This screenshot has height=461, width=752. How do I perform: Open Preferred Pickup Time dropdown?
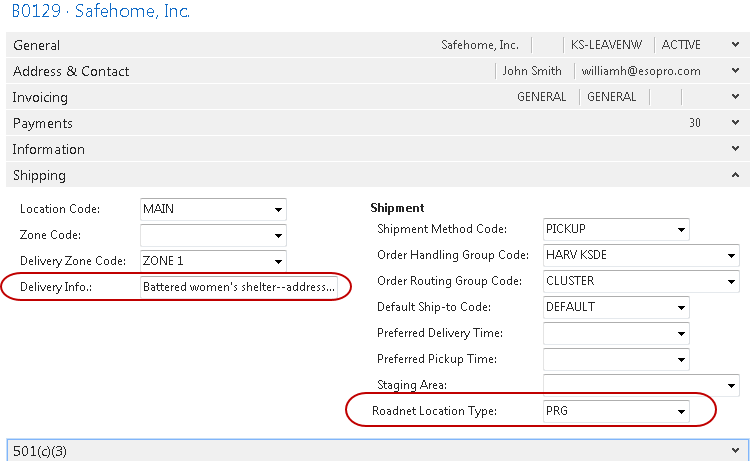coord(680,360)
